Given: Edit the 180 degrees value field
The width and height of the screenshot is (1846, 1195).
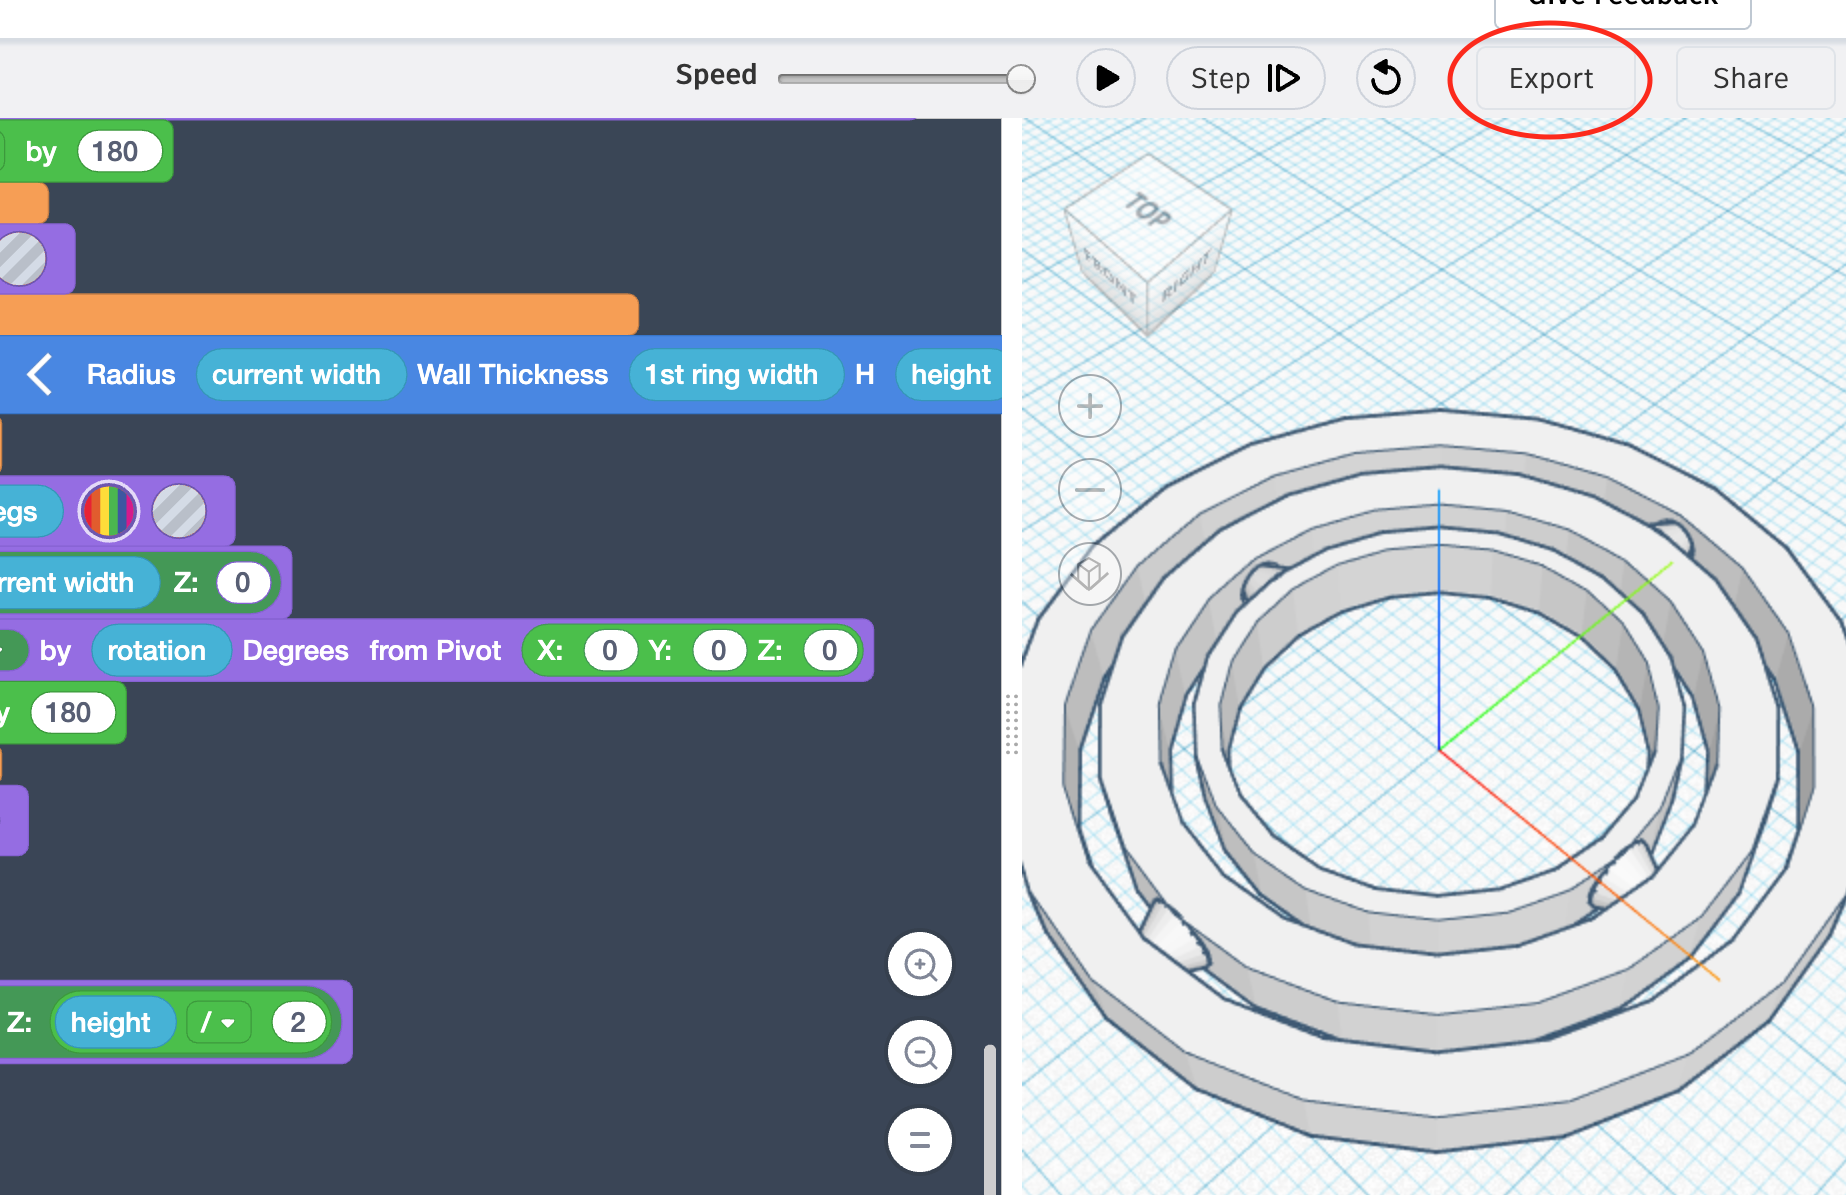Looking at the screenshot, I should click(118, 151).
